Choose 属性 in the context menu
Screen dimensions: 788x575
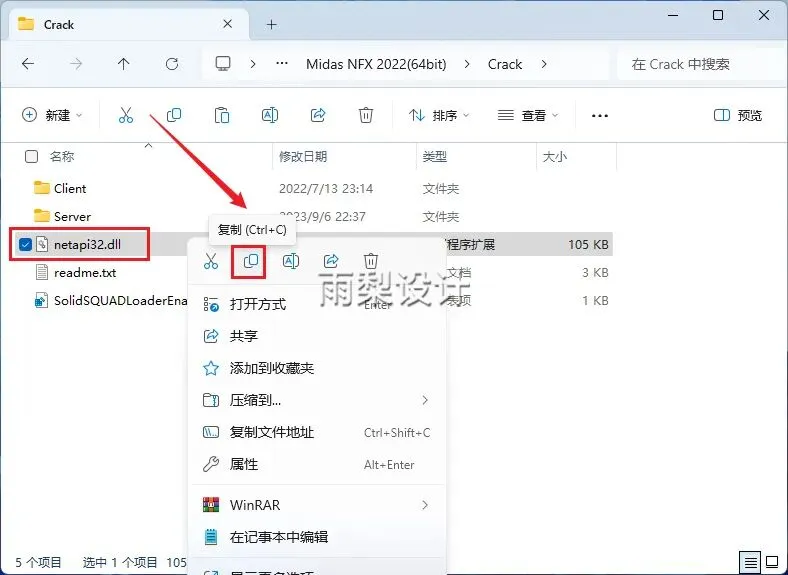(x=317, y=464)
